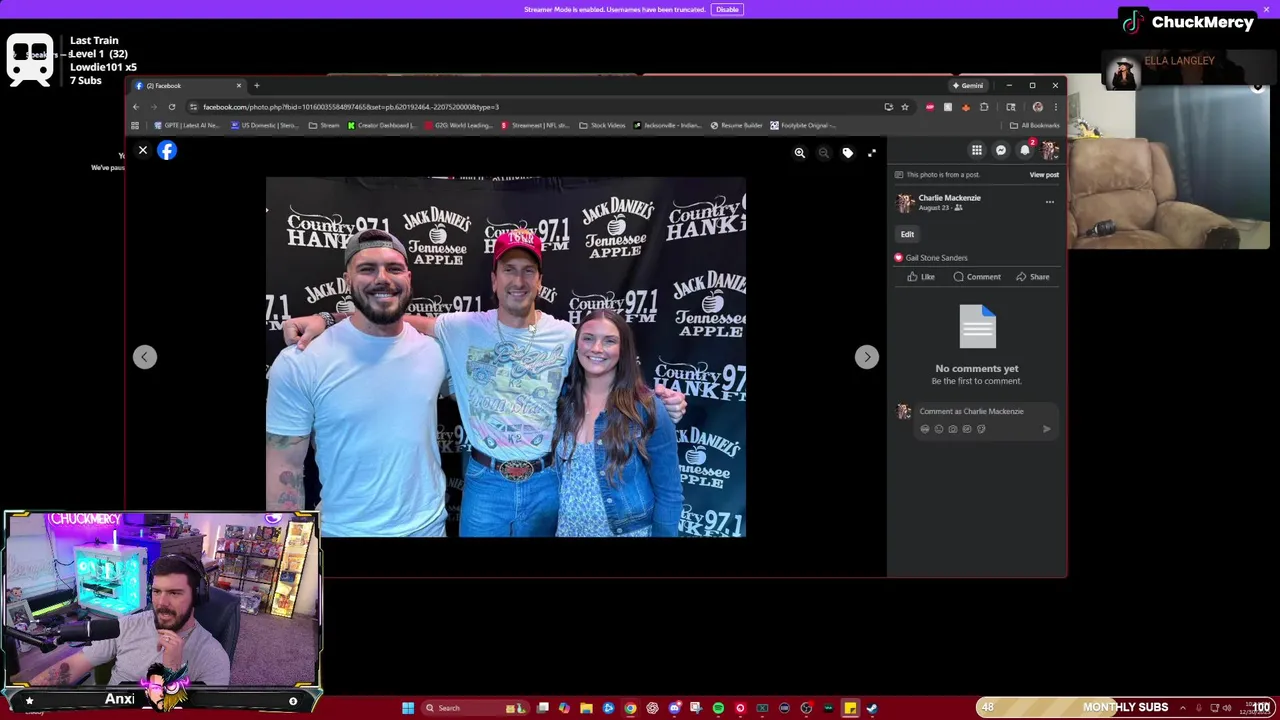The image size is (1280, 720).
Task: Reload the Facebook page
Action: (172, 107)
